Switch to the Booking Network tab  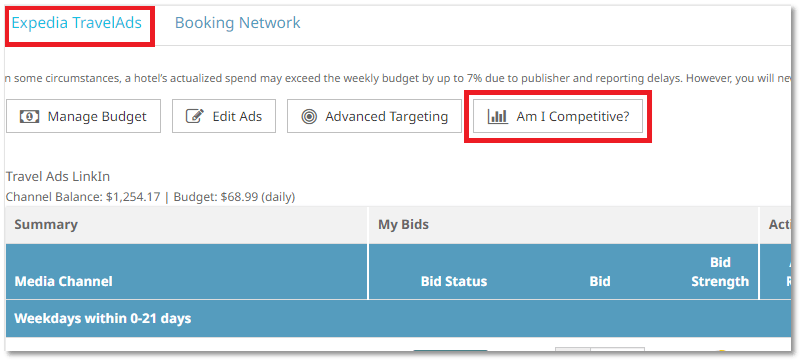[237, 23]
